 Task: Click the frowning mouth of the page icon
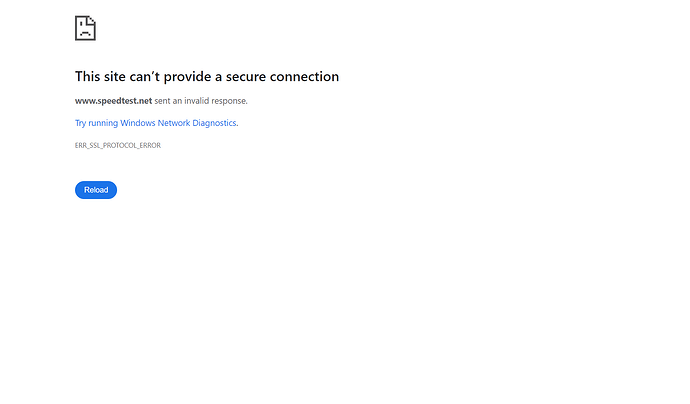pyautogui.click(x=85, y=33)
